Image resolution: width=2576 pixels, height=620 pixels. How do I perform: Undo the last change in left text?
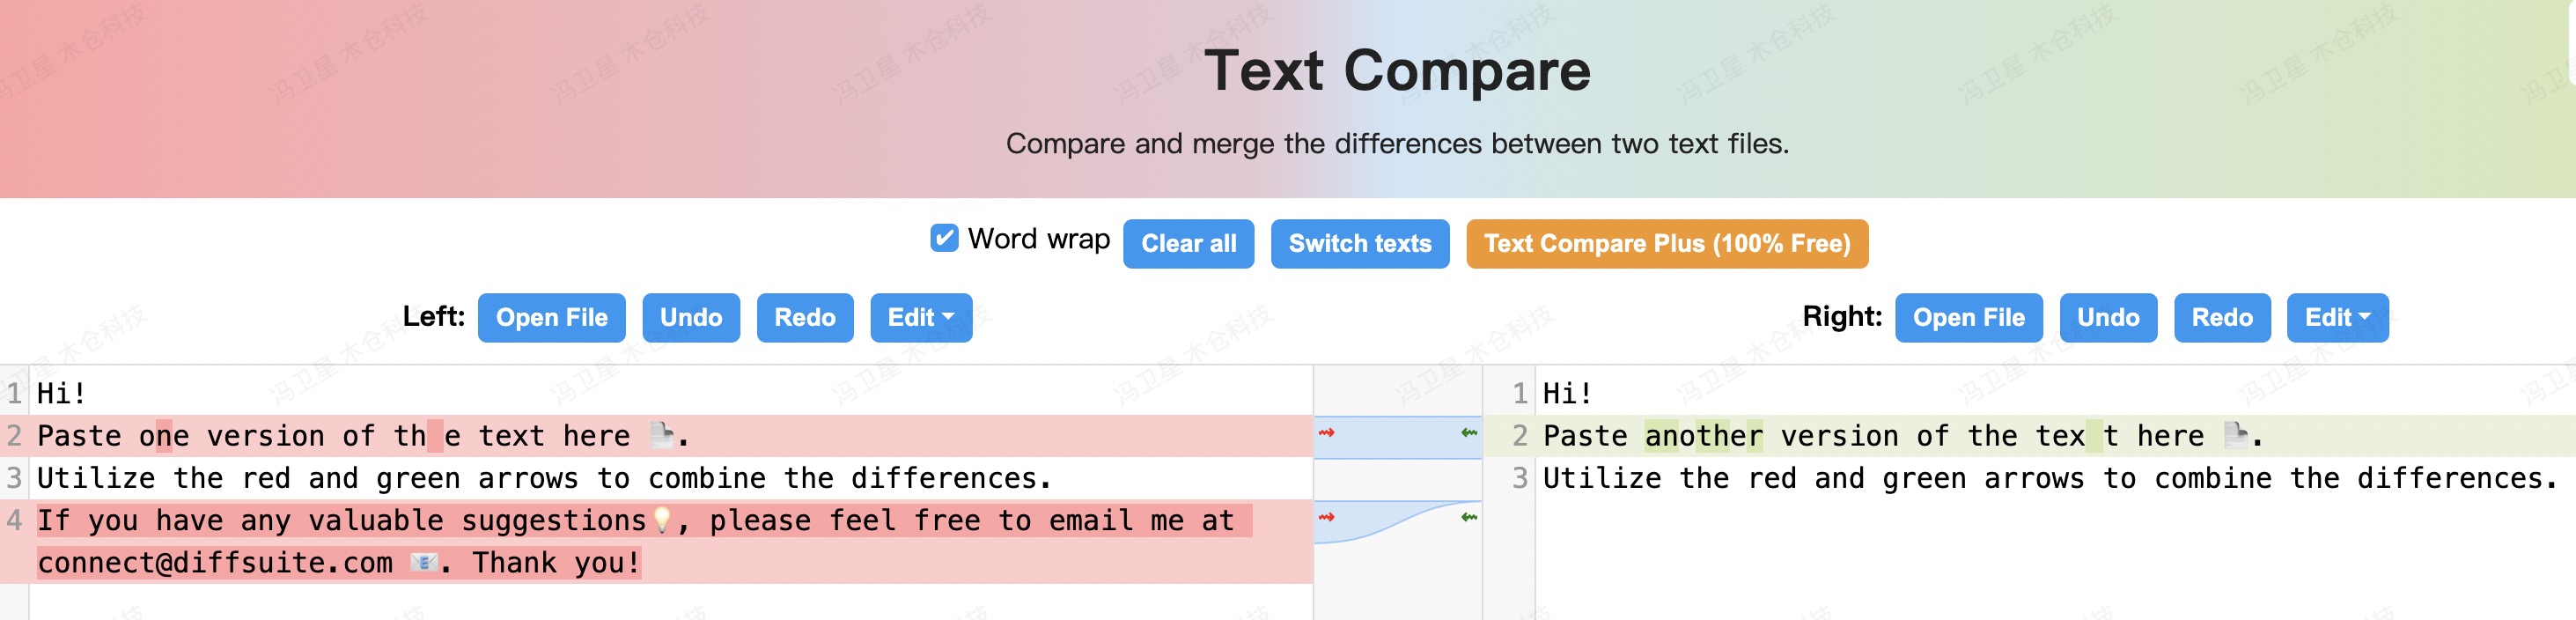point(690,318)
